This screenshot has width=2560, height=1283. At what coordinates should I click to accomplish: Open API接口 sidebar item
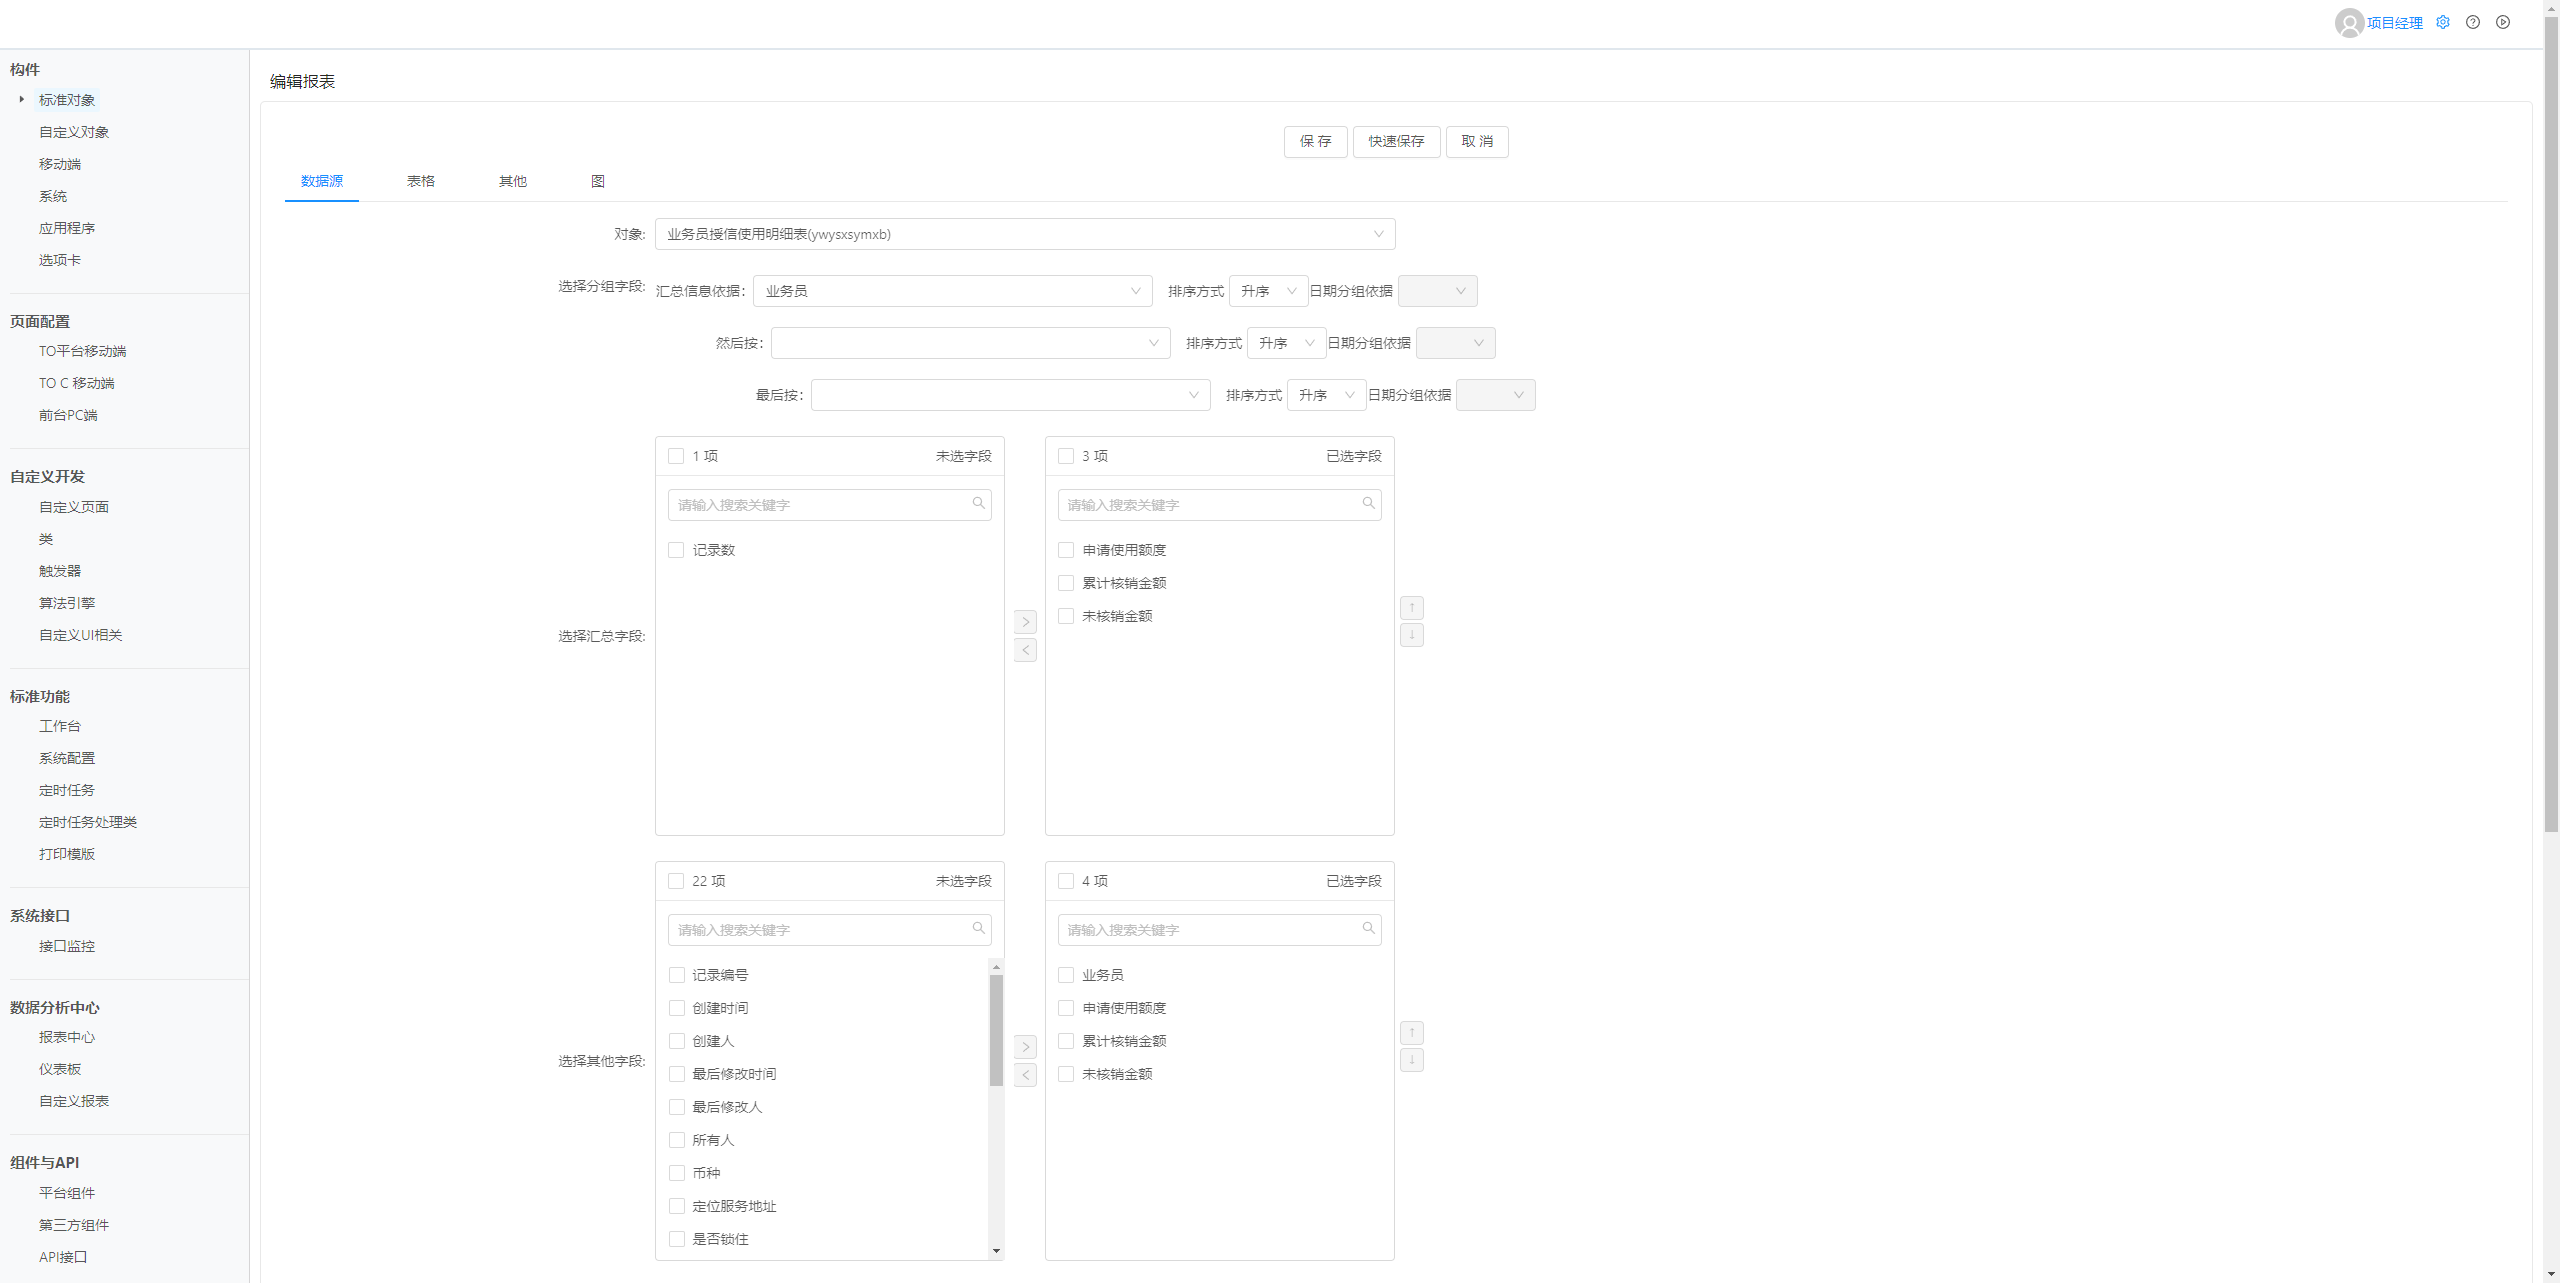tap(63, 1257)
